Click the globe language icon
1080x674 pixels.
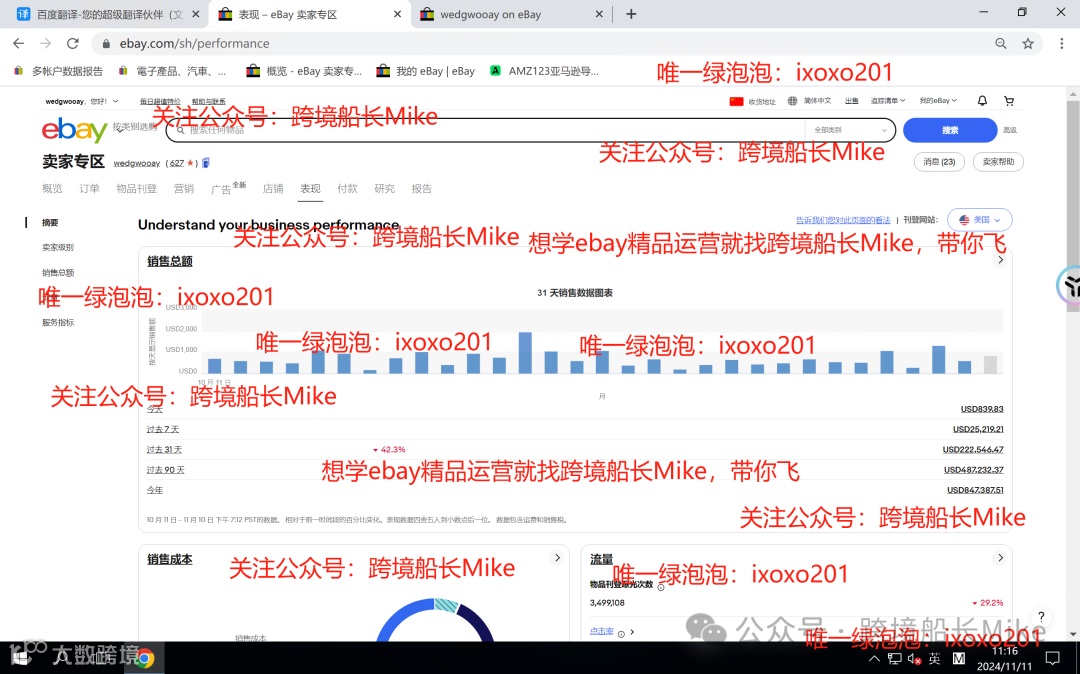pos(792,101)
